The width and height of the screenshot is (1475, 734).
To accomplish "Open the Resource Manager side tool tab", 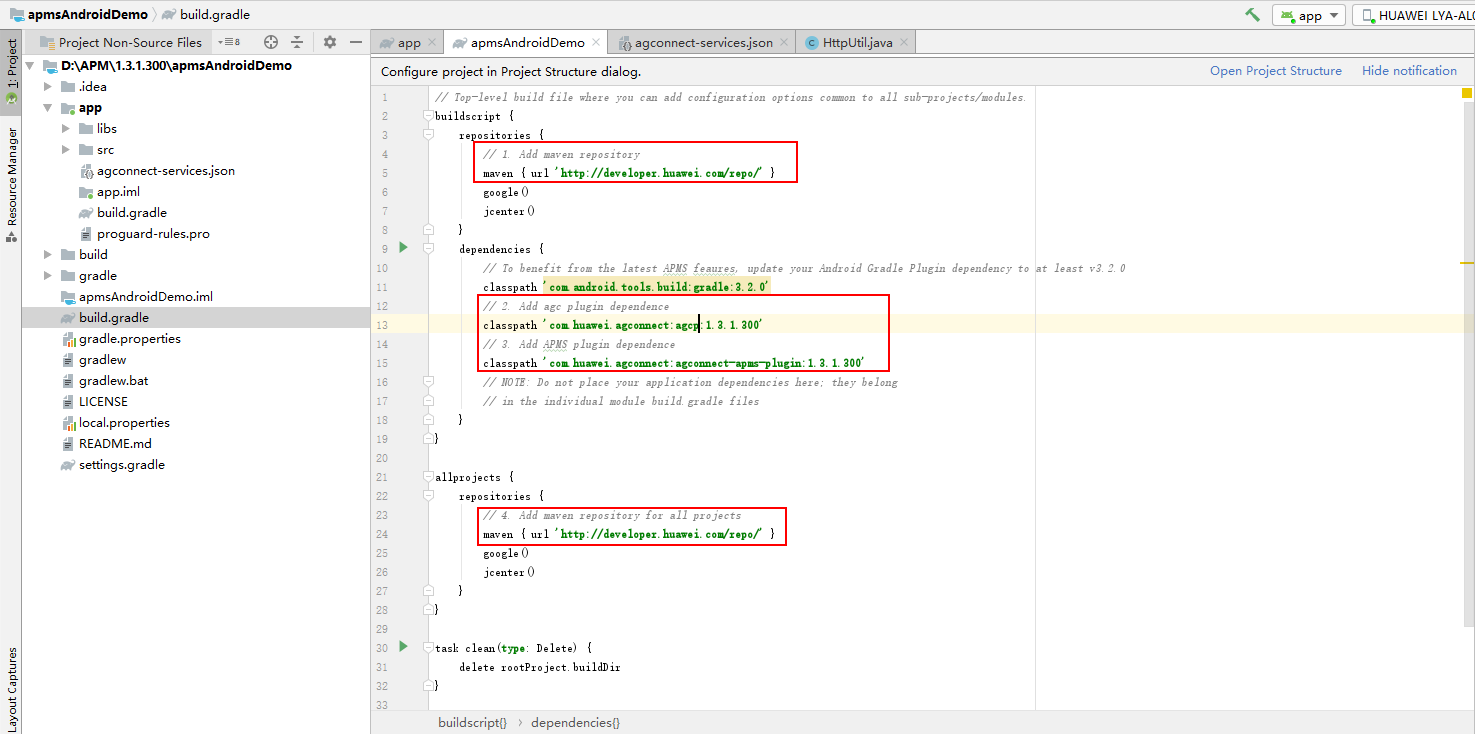I will (12, 184).
